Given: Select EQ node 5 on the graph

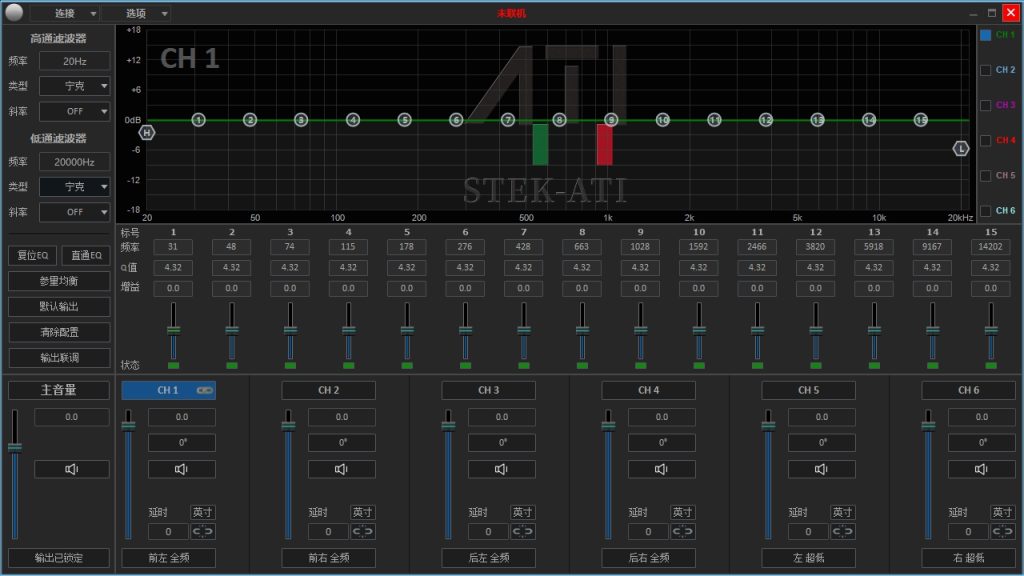Looking at the screenshot, I should click(405, 120).
